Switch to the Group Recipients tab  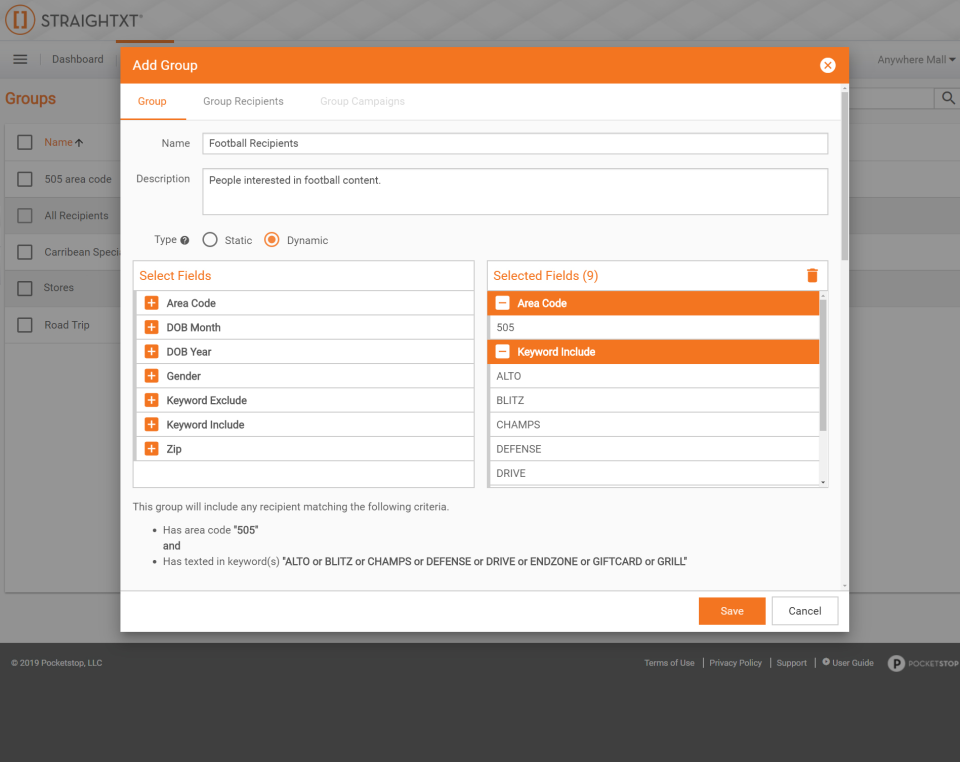coord(245,101)
